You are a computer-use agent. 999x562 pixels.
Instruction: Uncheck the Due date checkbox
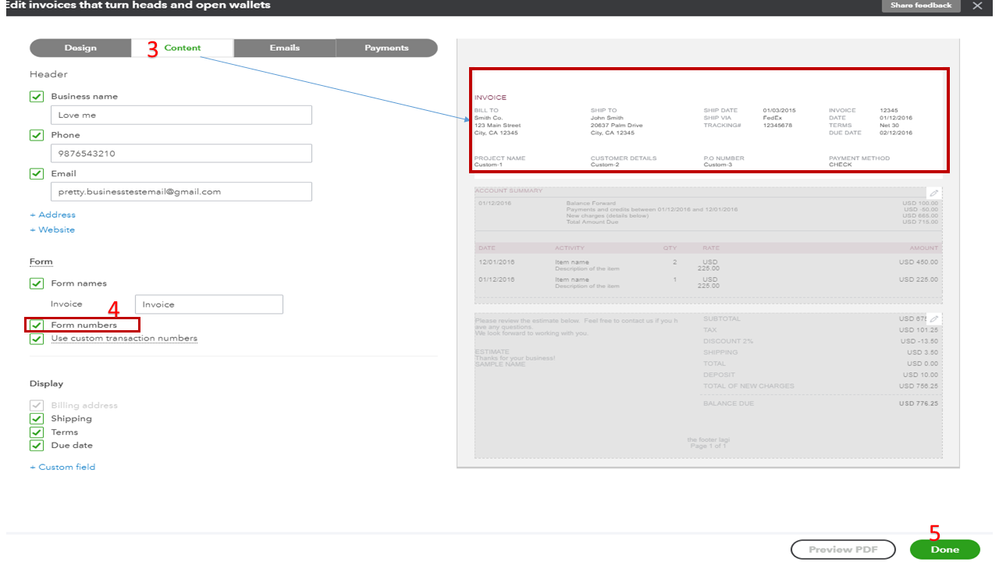[36, 445]
